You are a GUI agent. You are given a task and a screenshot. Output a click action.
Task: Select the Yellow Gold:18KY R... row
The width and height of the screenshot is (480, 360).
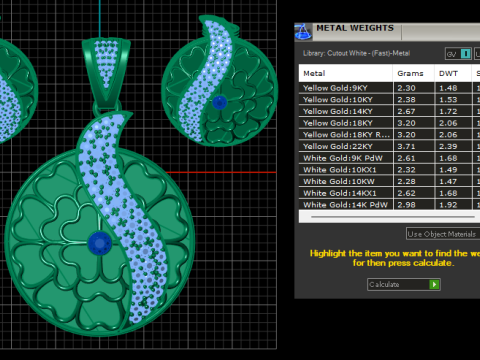coord(389,135)
